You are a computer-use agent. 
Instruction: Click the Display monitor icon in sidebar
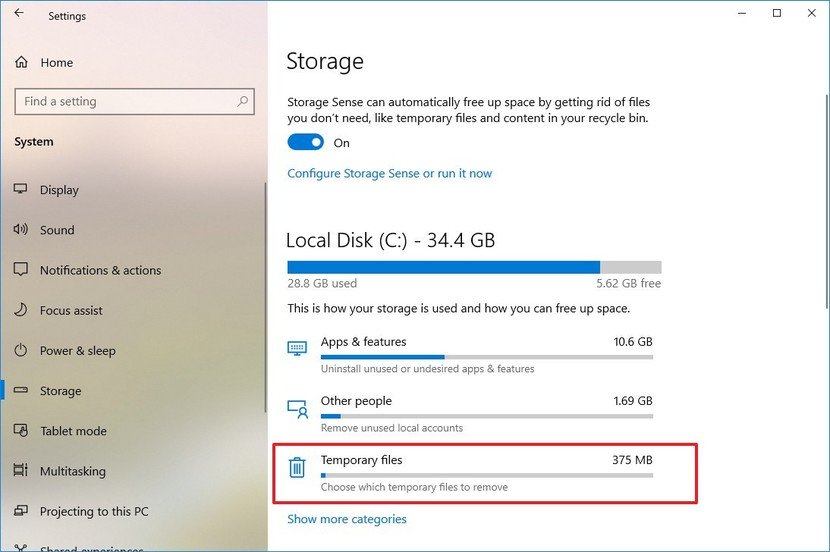20,190
